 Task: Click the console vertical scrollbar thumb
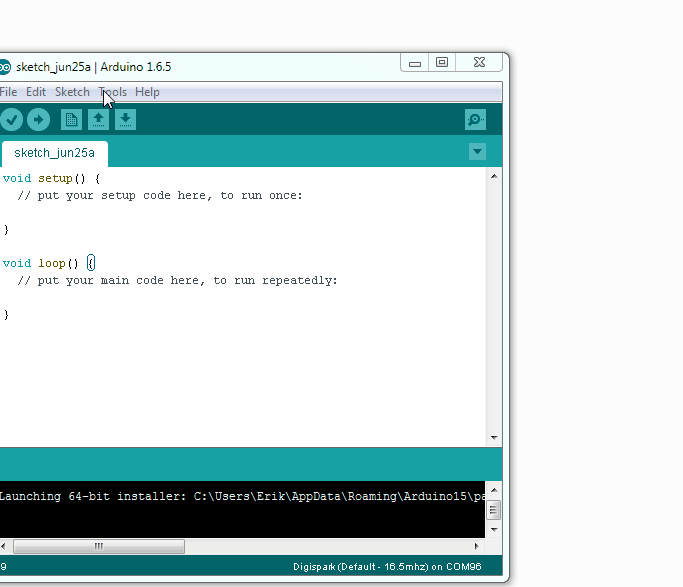coord(494,510)
